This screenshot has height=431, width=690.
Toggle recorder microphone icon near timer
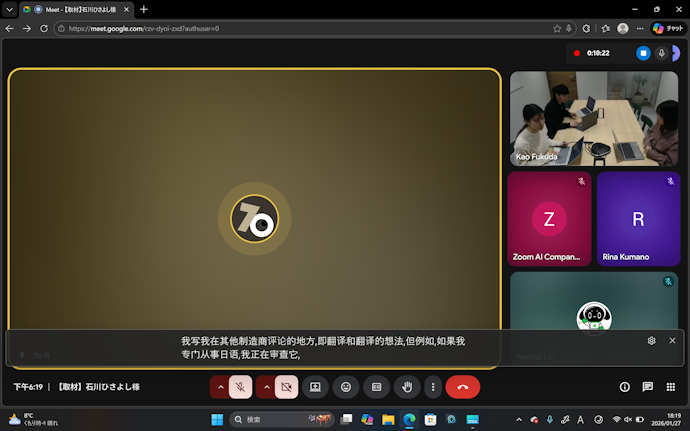coord(661,53)
